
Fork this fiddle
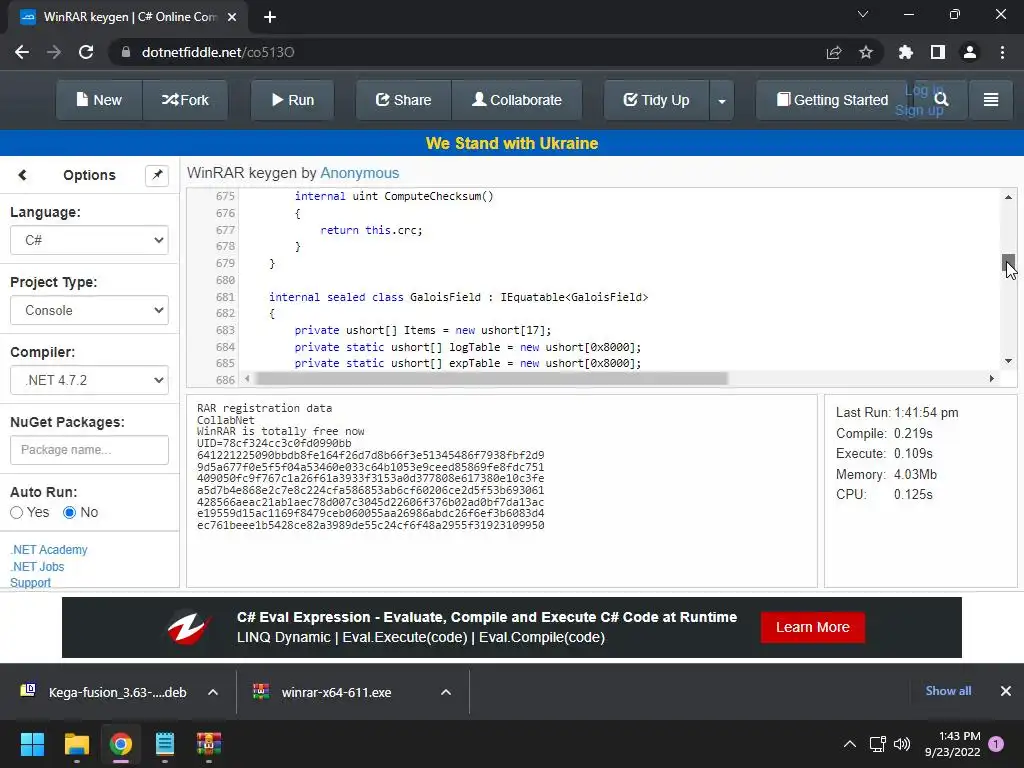point(185,100)
